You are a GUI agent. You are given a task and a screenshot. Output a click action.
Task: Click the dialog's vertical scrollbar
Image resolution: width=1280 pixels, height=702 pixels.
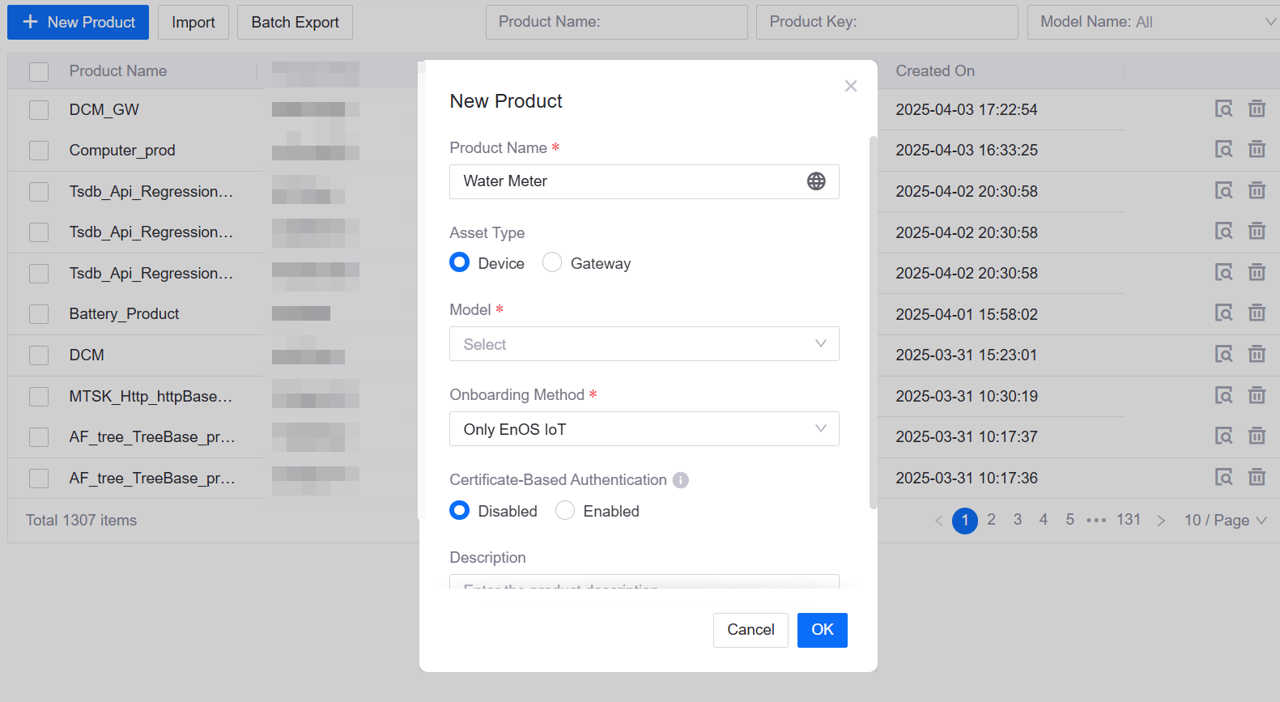coord(873,320)
